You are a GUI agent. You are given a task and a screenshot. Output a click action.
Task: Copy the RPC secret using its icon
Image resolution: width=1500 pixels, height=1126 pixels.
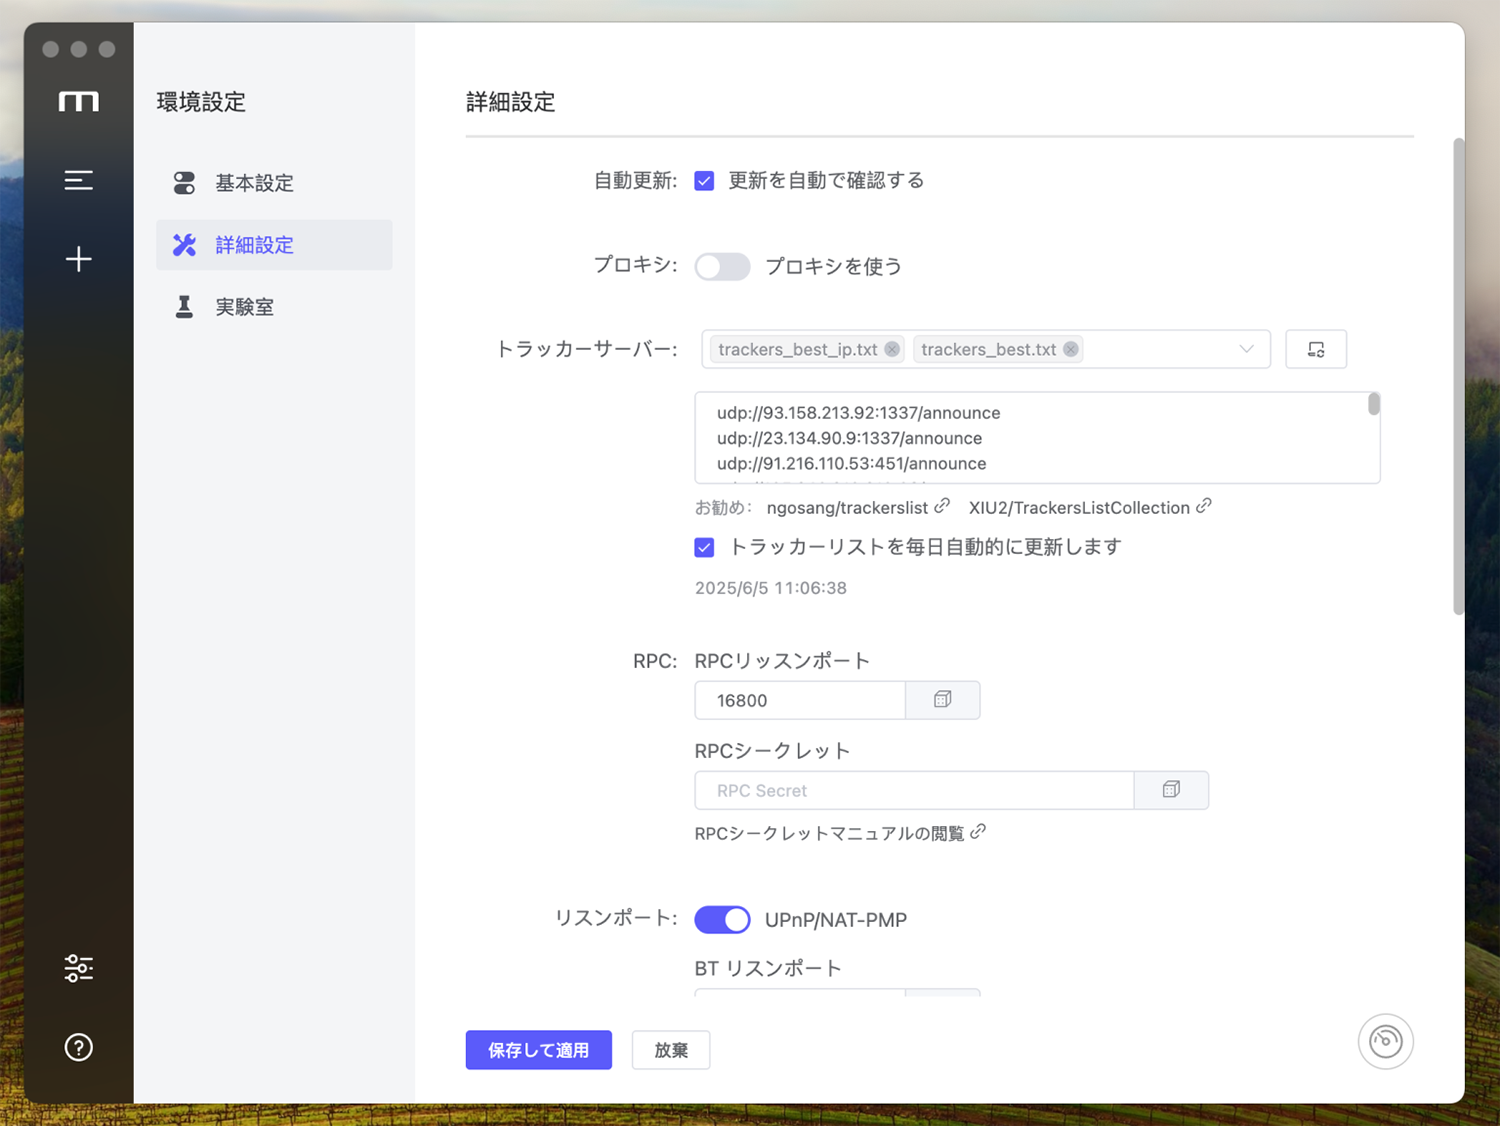1171,790
